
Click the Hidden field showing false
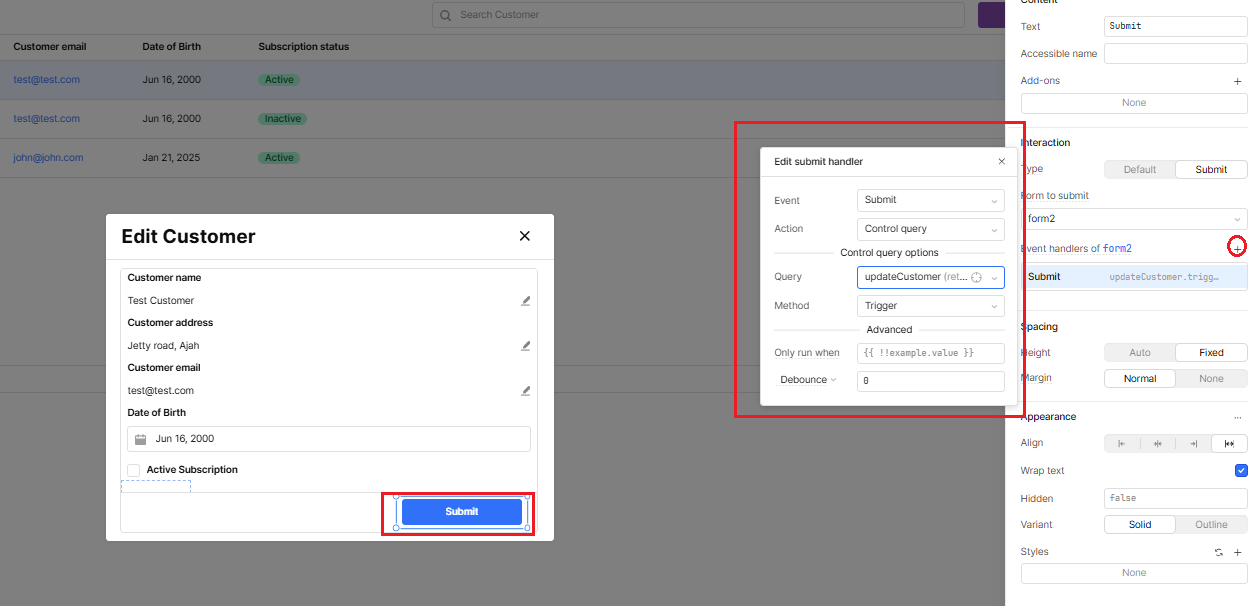(1175, 498)
